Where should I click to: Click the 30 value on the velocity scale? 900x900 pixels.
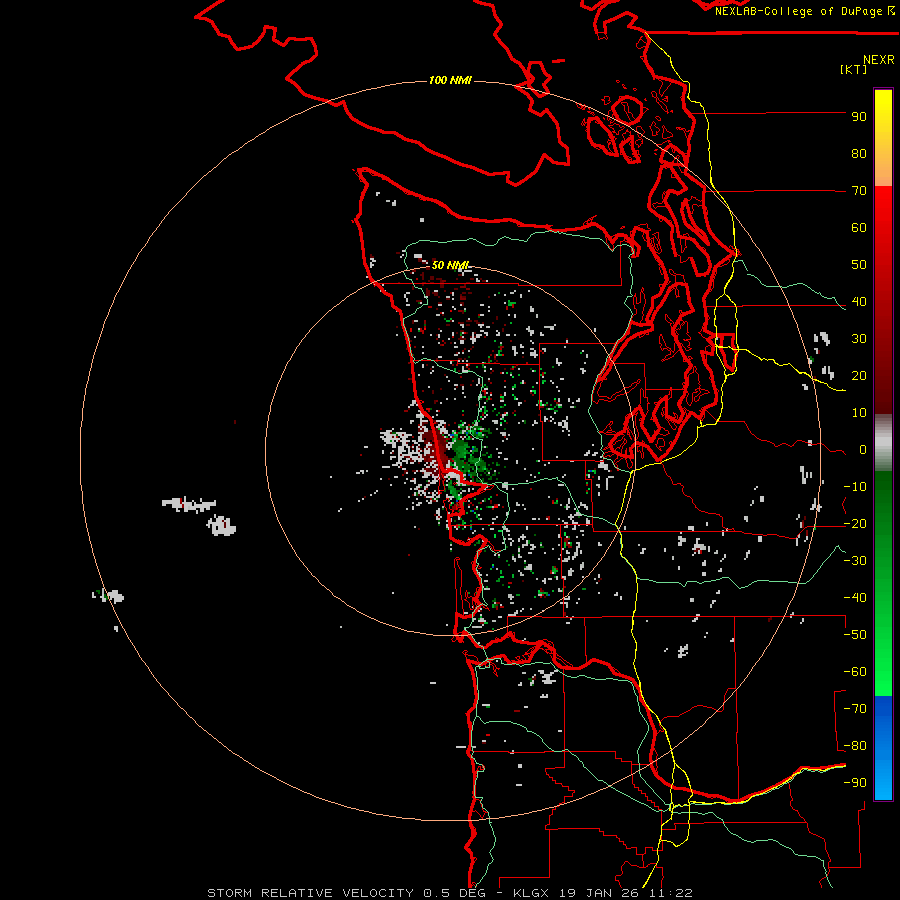click(859, 339)
